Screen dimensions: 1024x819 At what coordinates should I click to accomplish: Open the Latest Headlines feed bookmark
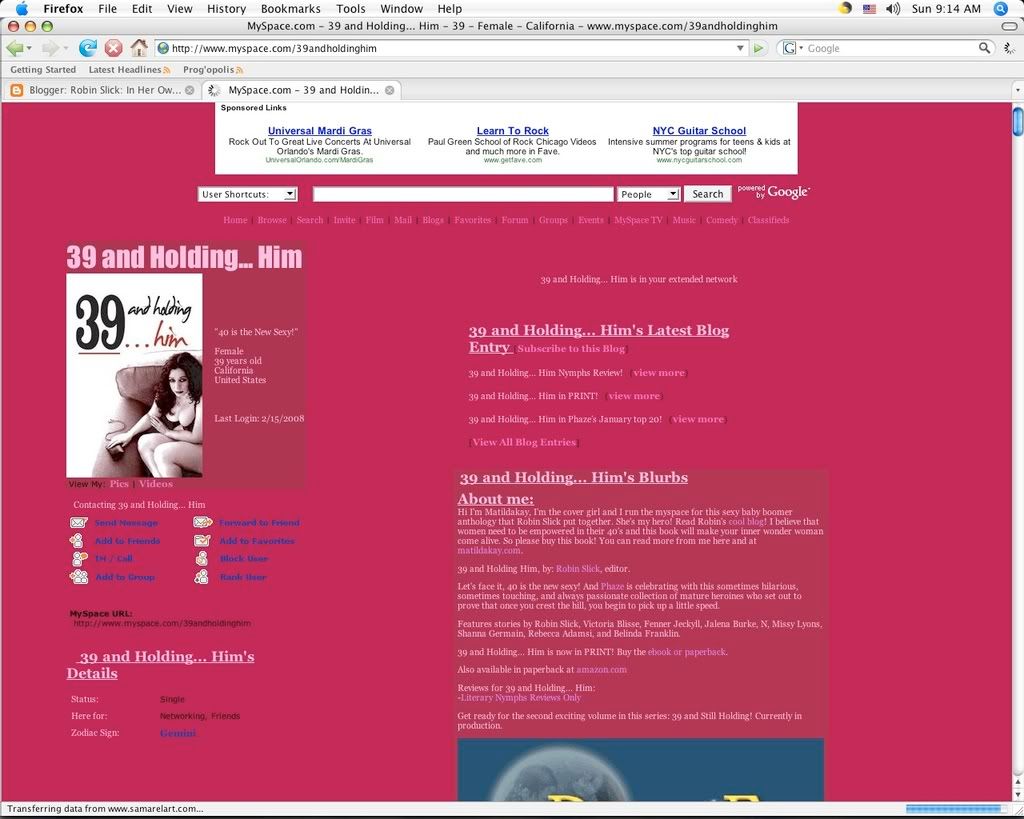129,69
